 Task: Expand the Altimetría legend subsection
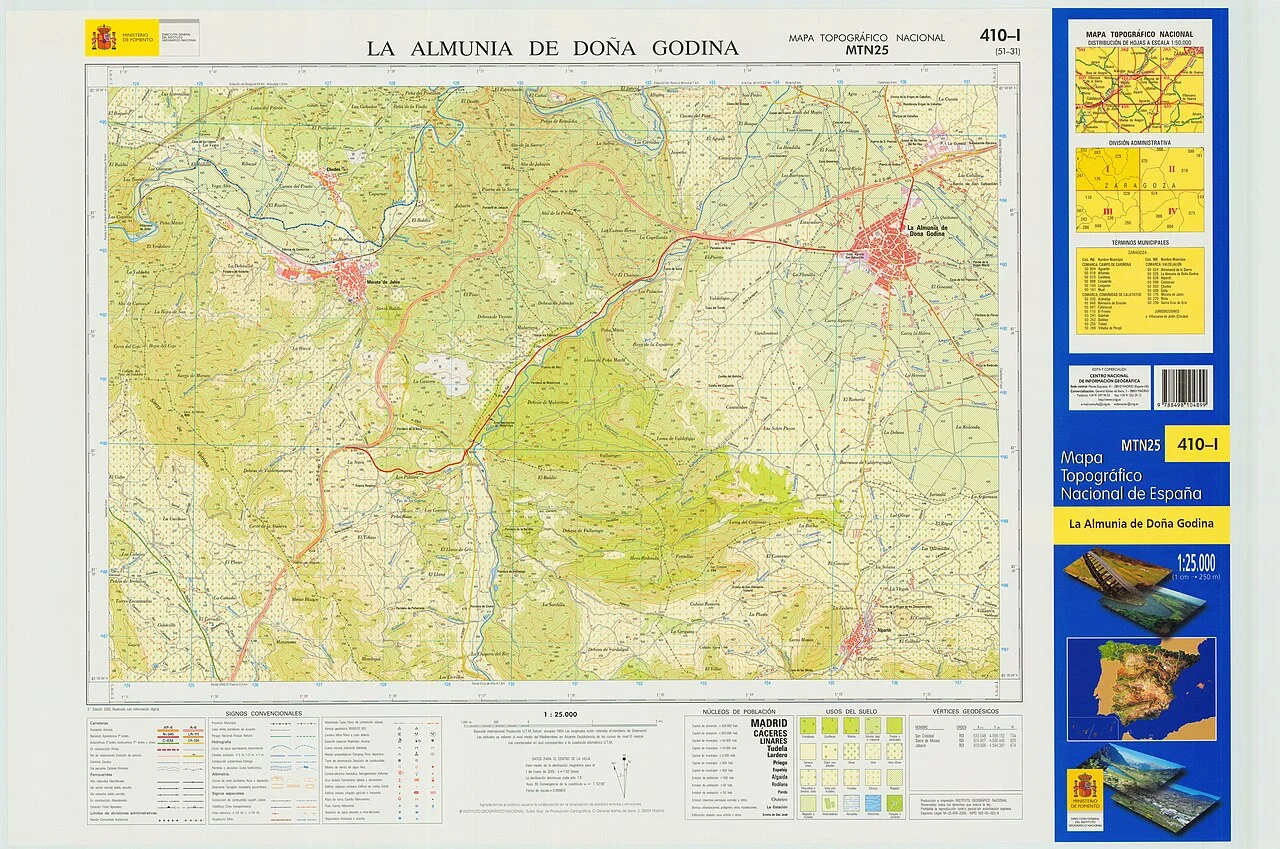pyautogui.click(x=219, y=772)
